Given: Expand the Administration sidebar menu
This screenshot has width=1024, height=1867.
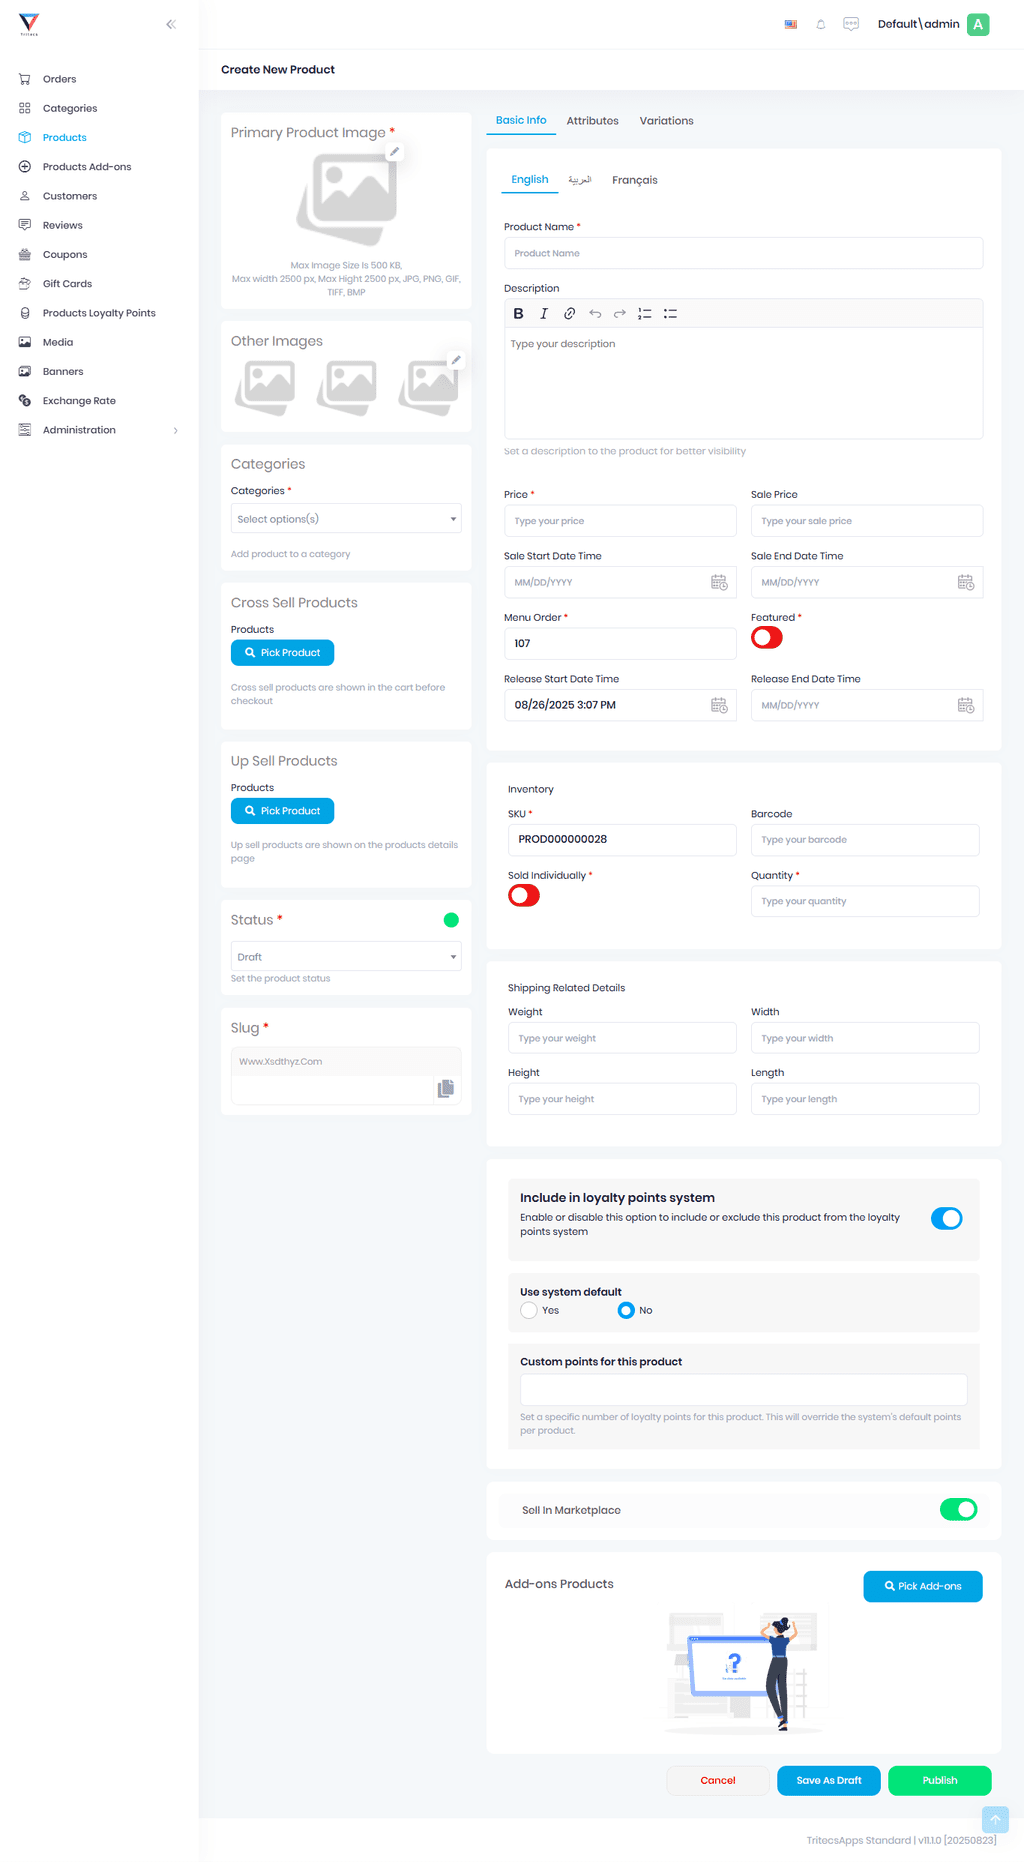Looking at the screenshot, I should pos(98,430).
